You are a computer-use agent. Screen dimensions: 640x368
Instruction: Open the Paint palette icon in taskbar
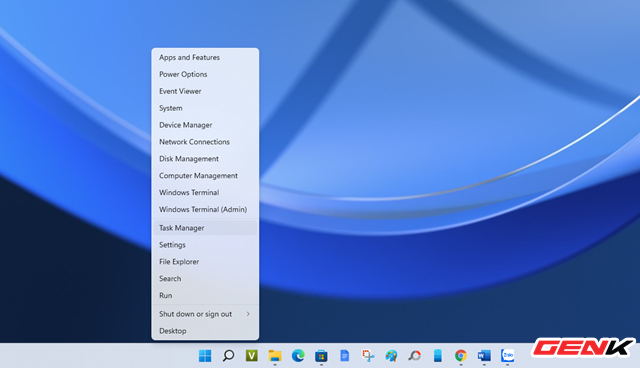[391, 356]
